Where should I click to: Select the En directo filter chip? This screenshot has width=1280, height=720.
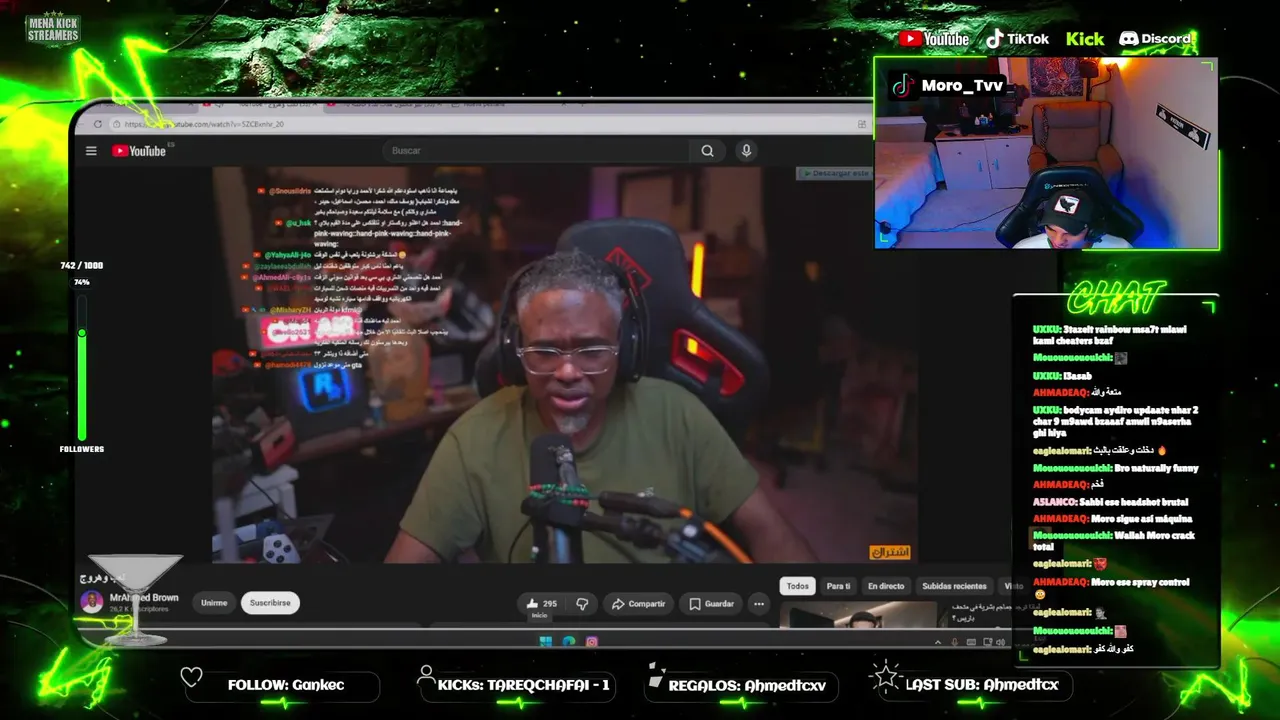pyautogui.click(x=886, y=586)
